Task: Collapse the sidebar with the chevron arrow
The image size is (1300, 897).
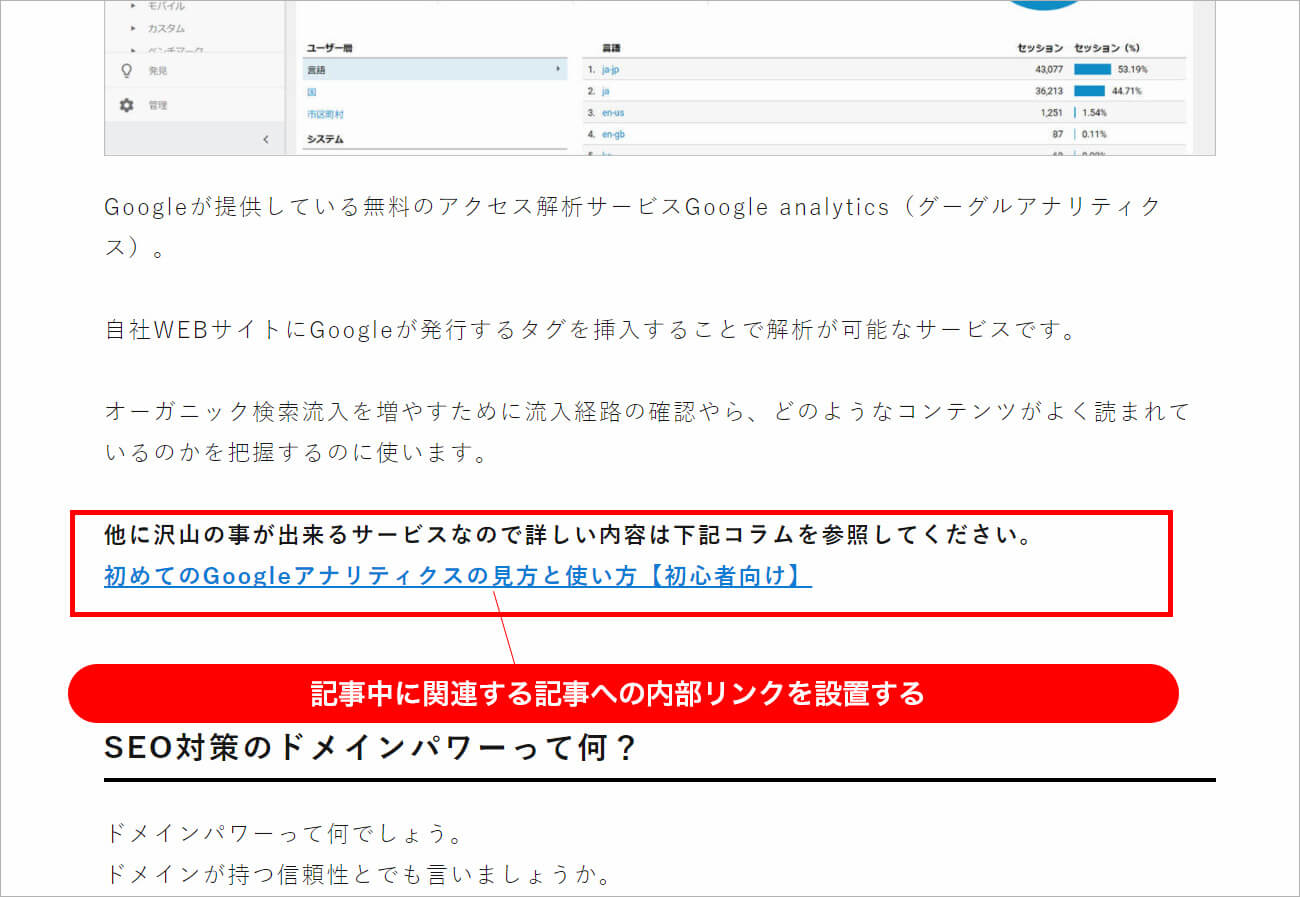Action: click(265, 140)
